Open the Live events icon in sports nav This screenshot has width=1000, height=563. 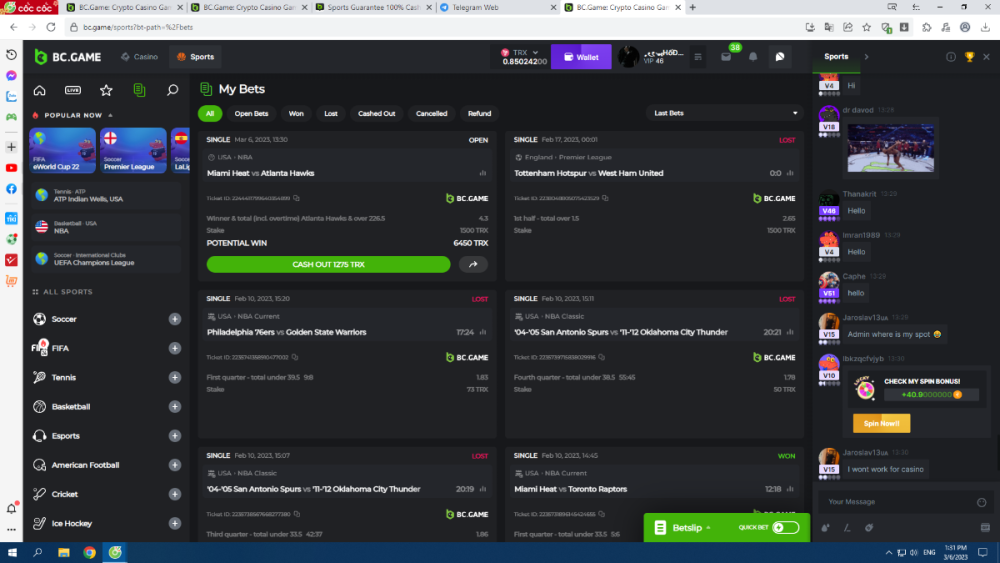point(73,90)
